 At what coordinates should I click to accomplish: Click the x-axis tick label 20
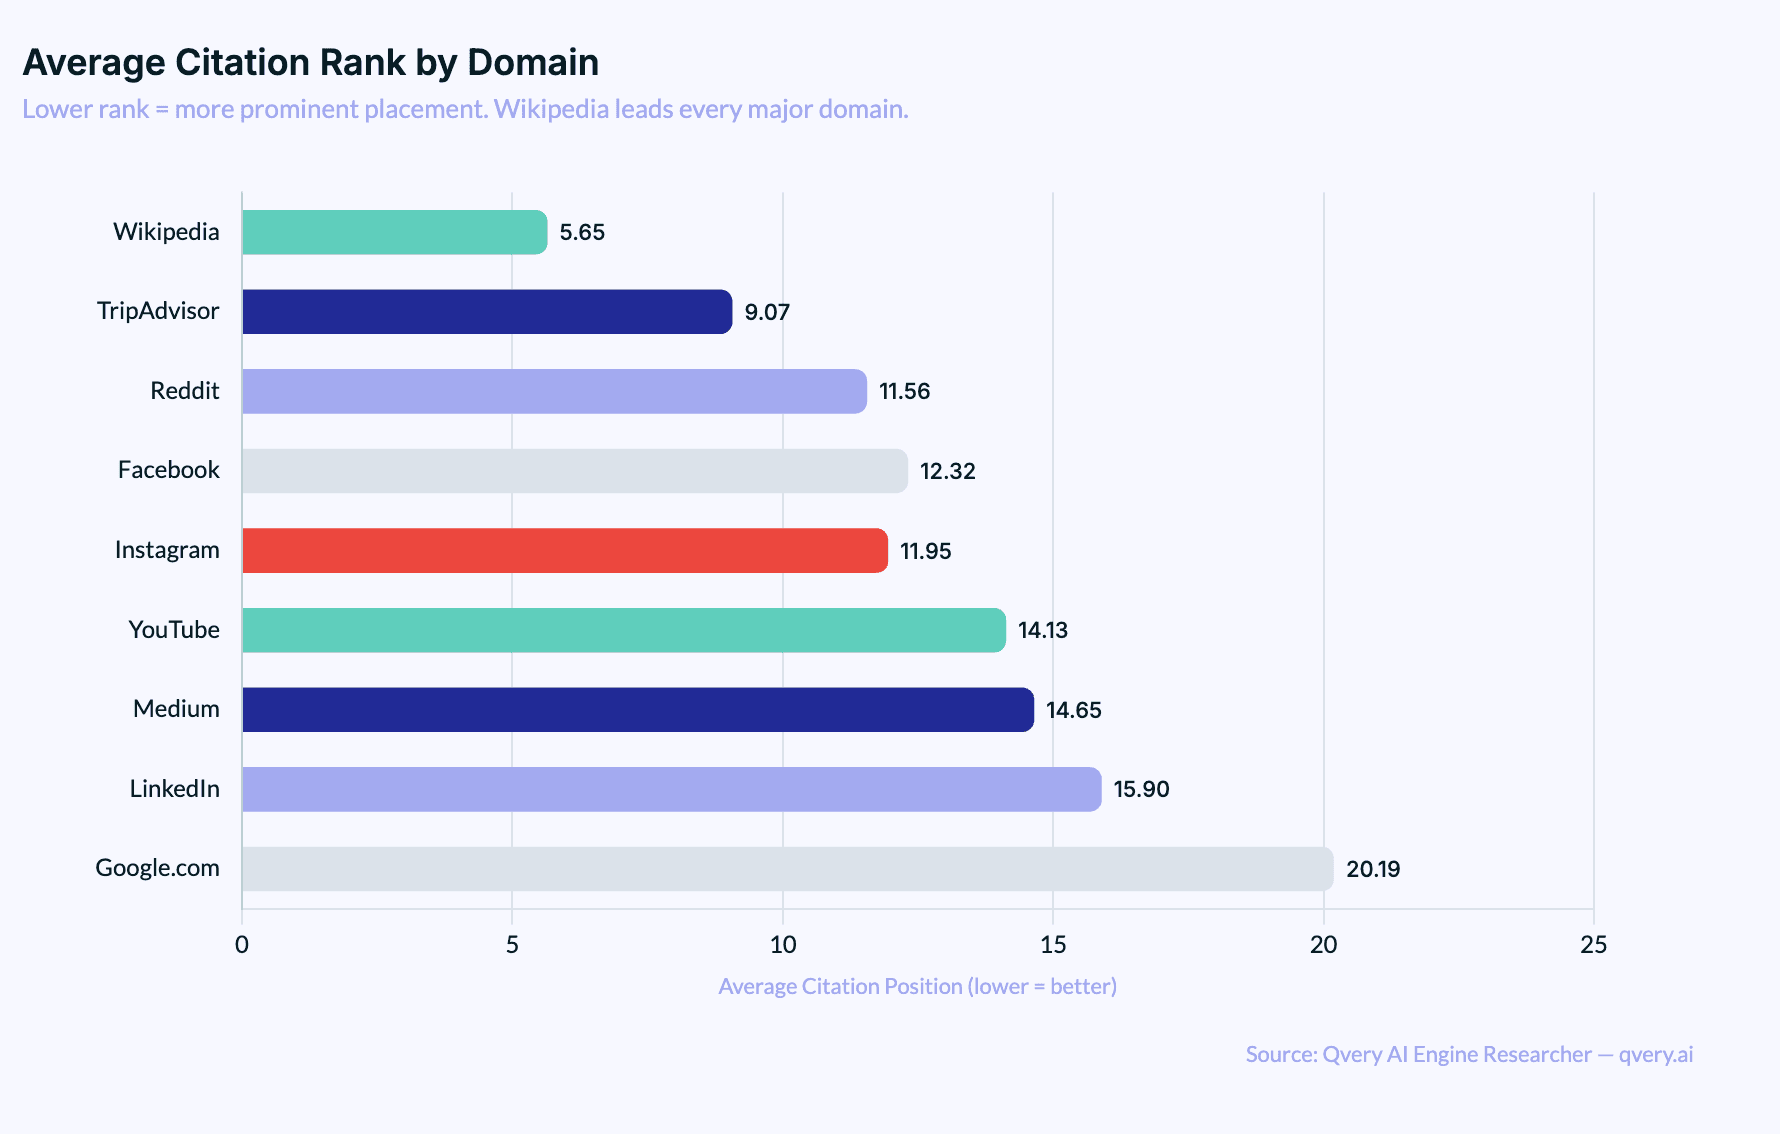coord(1324,945)
